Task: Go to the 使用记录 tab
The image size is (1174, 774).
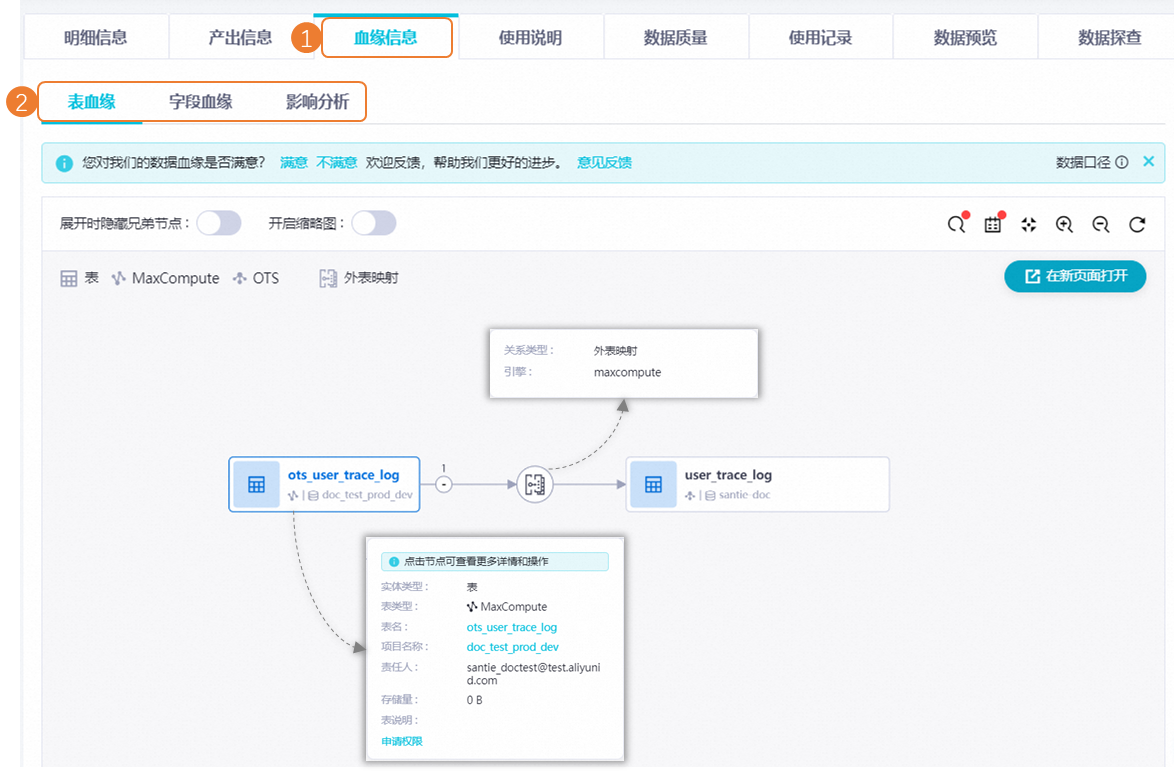Action: [x=820, y=37]
